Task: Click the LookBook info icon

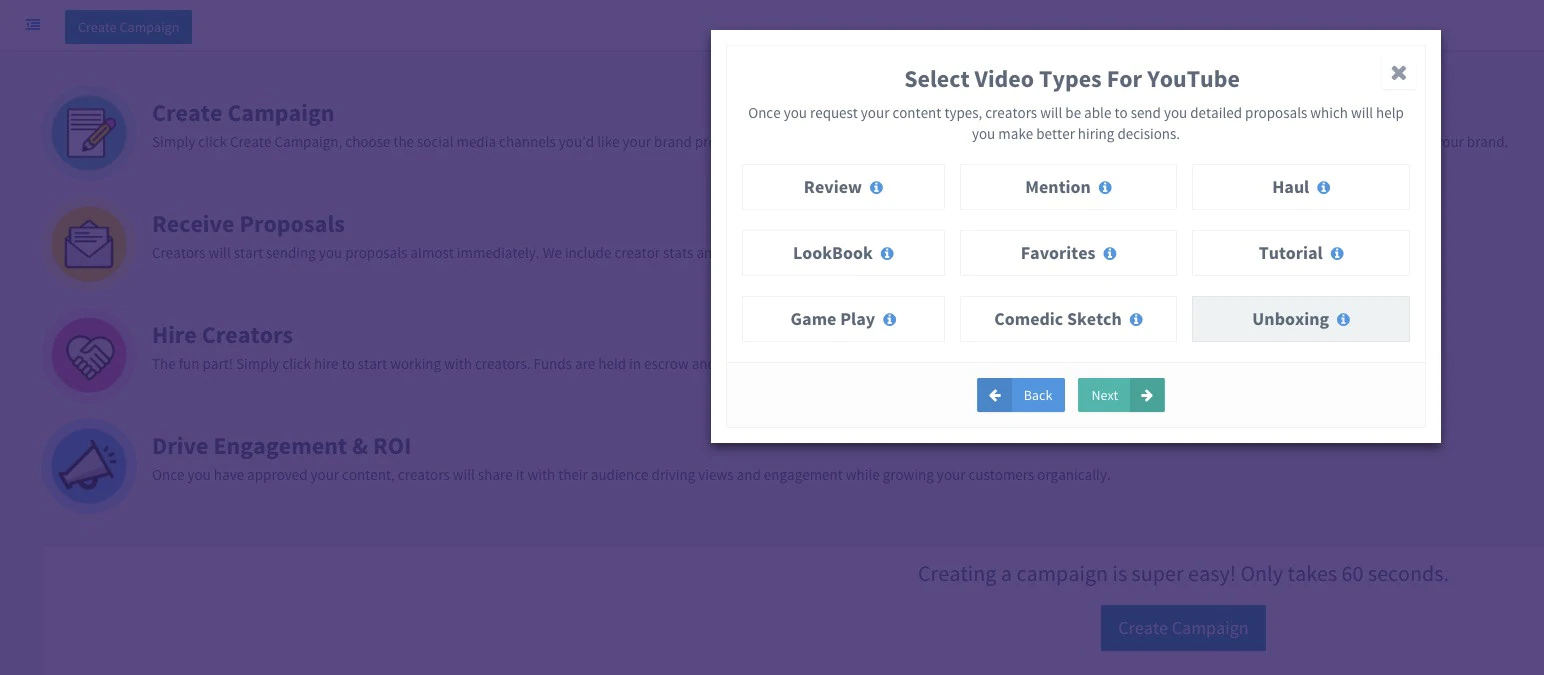Action: pos(886,254)
